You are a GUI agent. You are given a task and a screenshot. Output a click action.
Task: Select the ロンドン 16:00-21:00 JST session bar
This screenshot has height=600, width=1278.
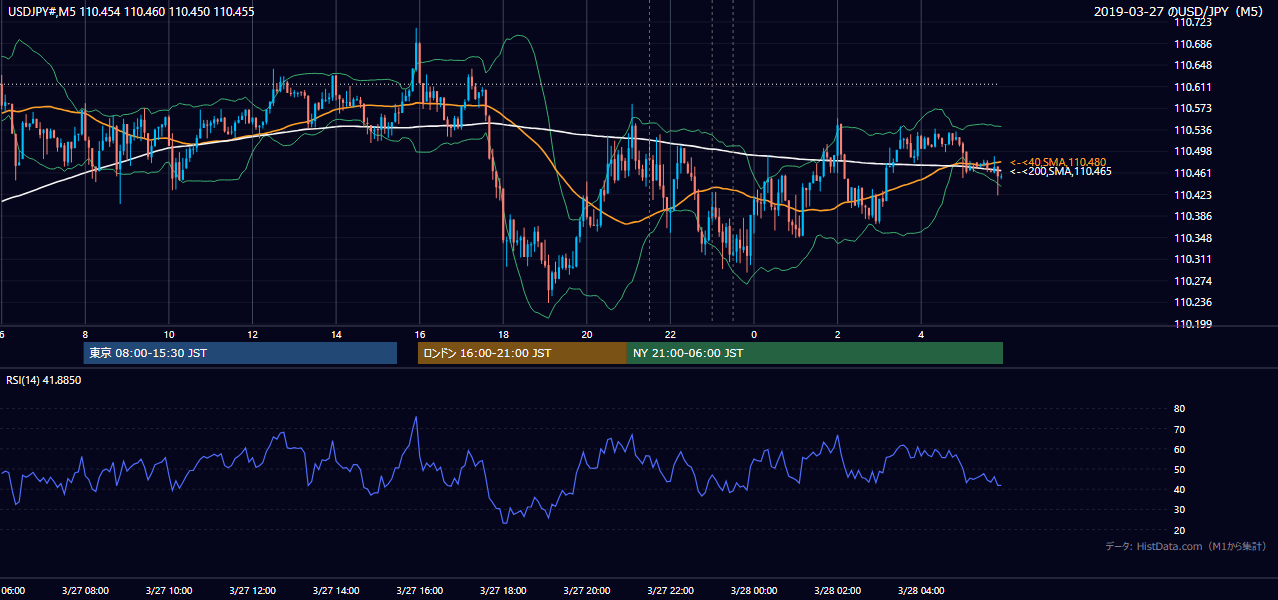(522, 353)
